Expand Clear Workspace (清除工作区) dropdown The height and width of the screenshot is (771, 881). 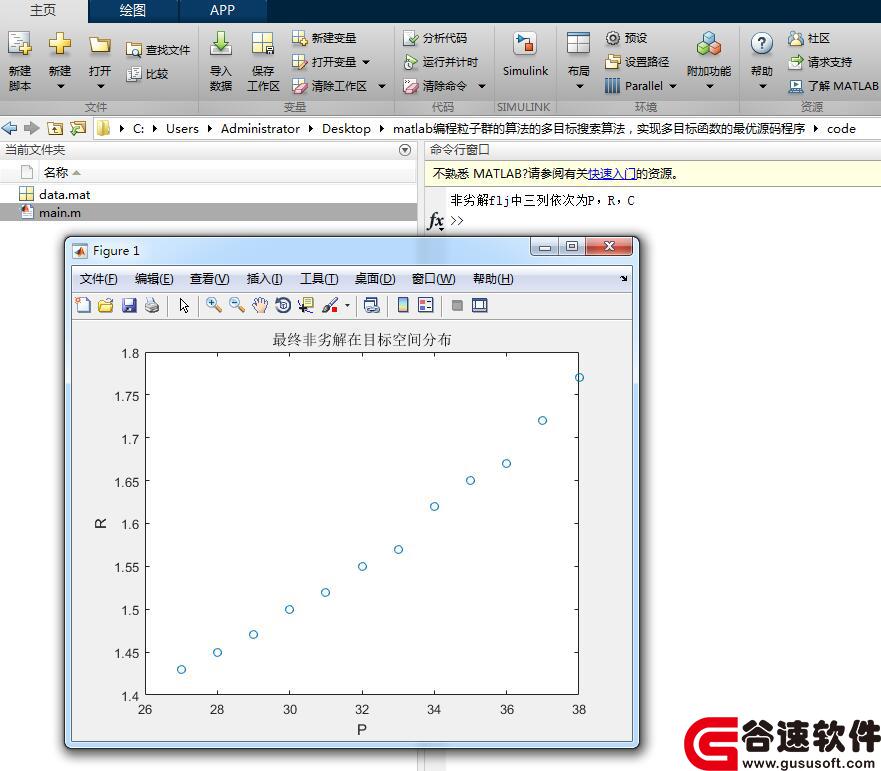382,86
